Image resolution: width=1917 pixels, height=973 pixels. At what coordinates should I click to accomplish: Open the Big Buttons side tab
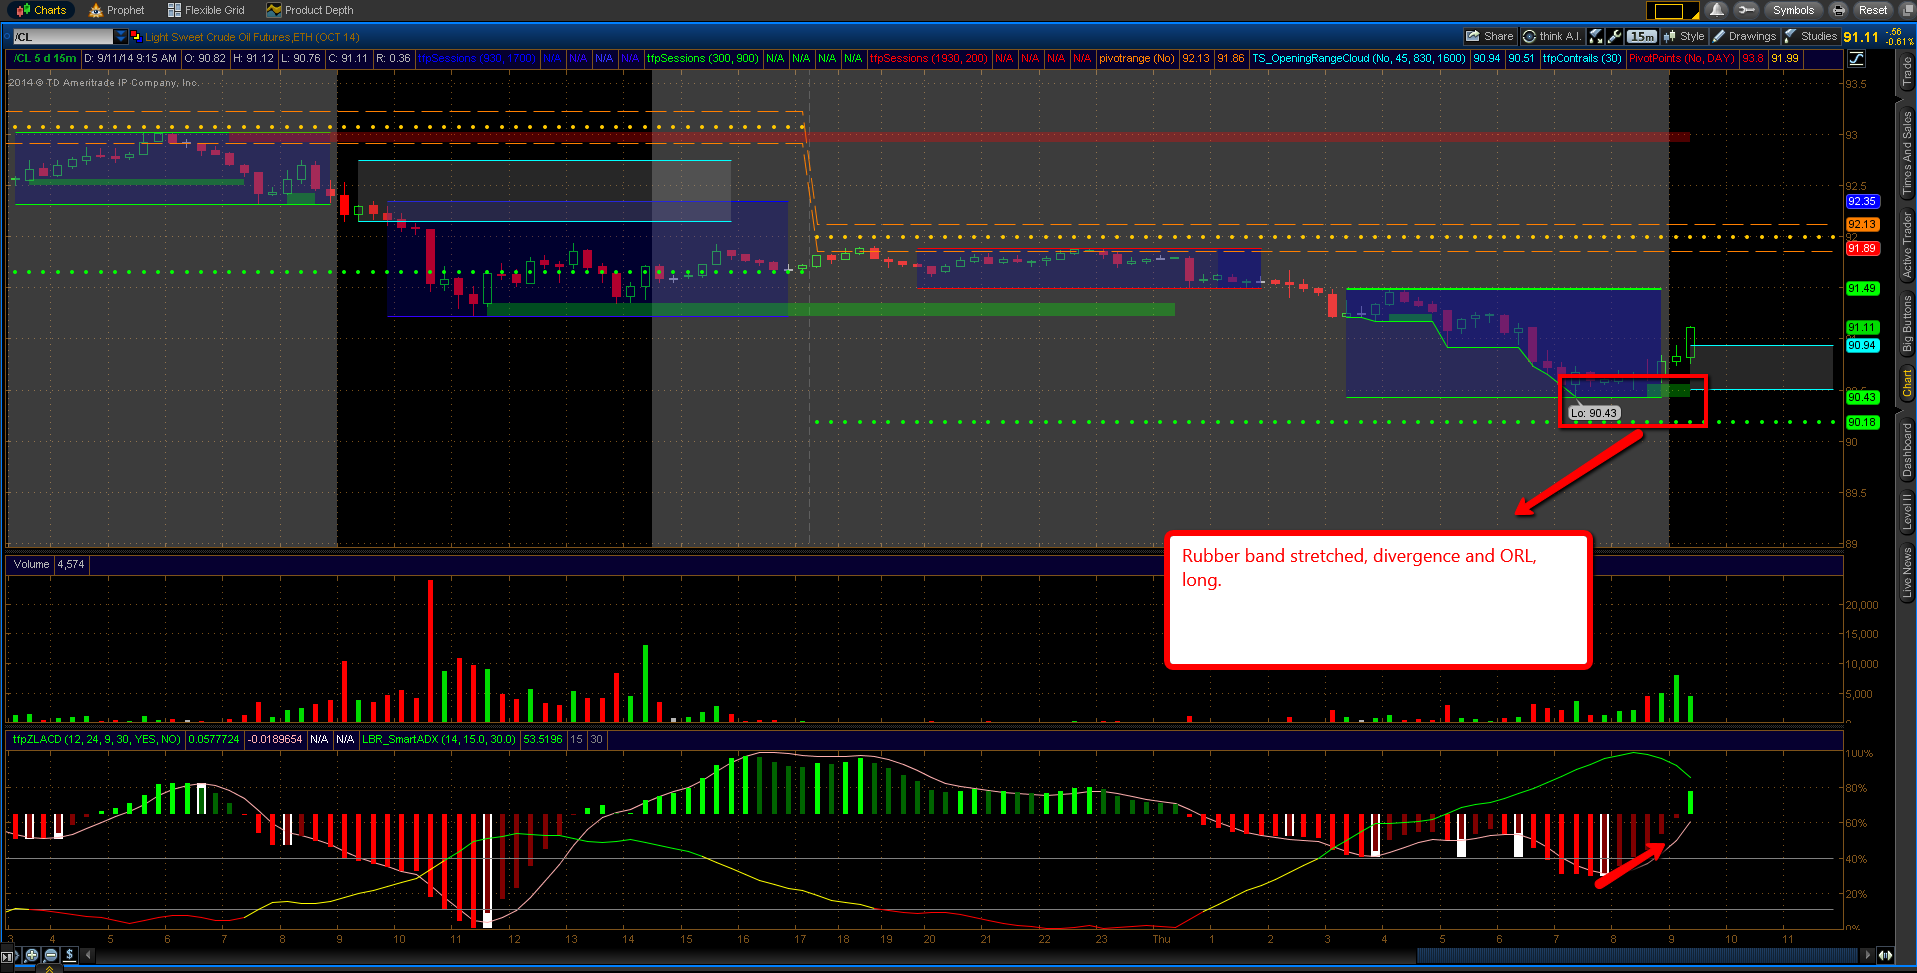click(1907, 323)
